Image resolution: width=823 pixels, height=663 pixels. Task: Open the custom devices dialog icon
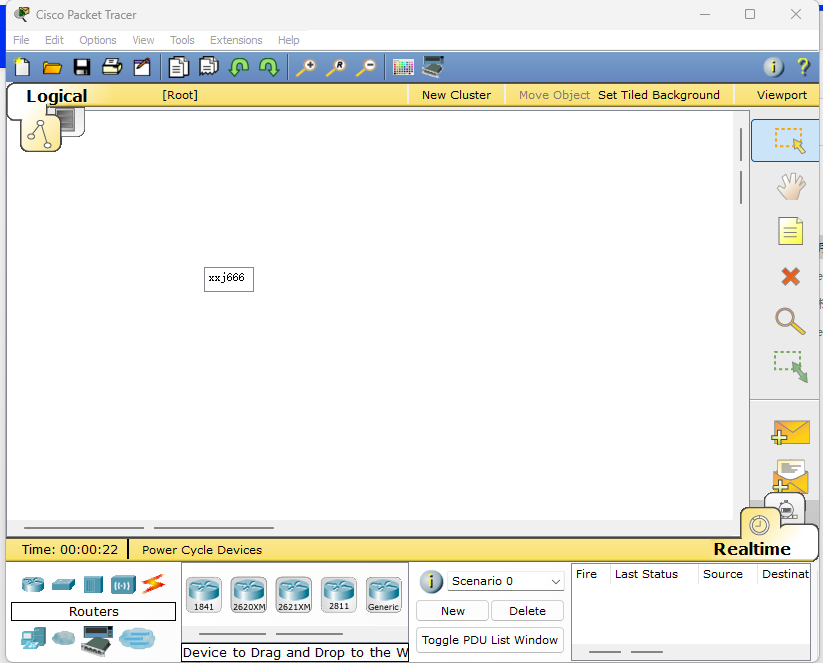coord(433,67)
